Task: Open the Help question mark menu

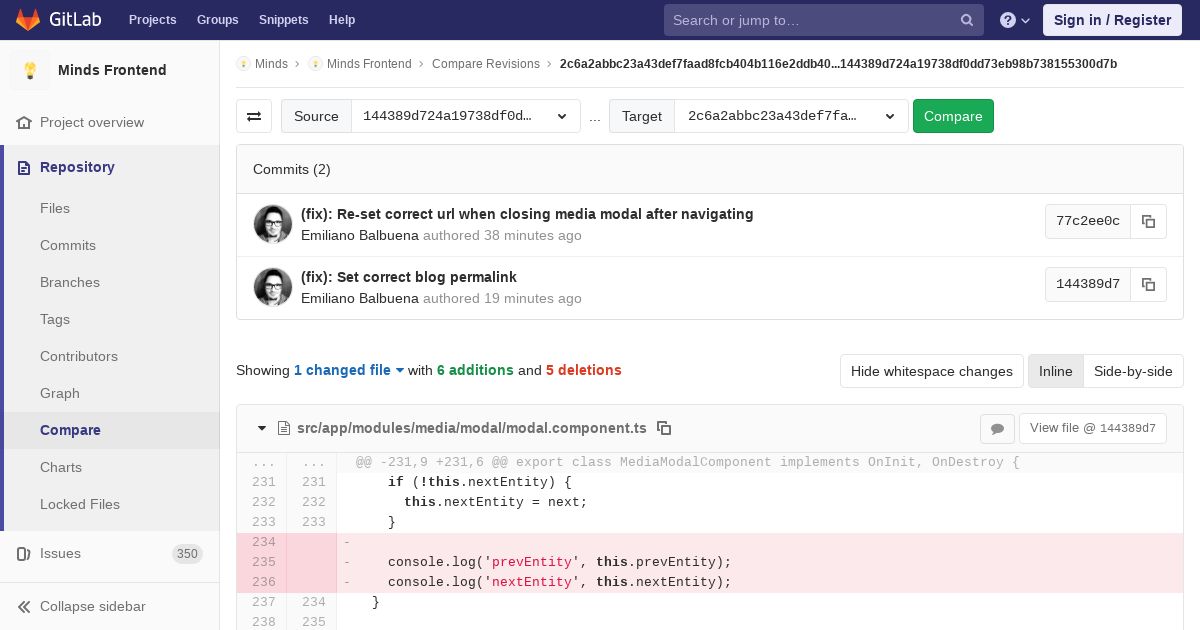Action: point(1014,20)
